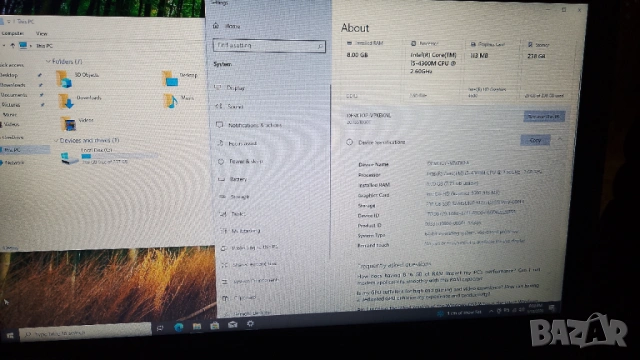Select Videos in the navigation pane
640x360 pixels.
tap(11, 124)
